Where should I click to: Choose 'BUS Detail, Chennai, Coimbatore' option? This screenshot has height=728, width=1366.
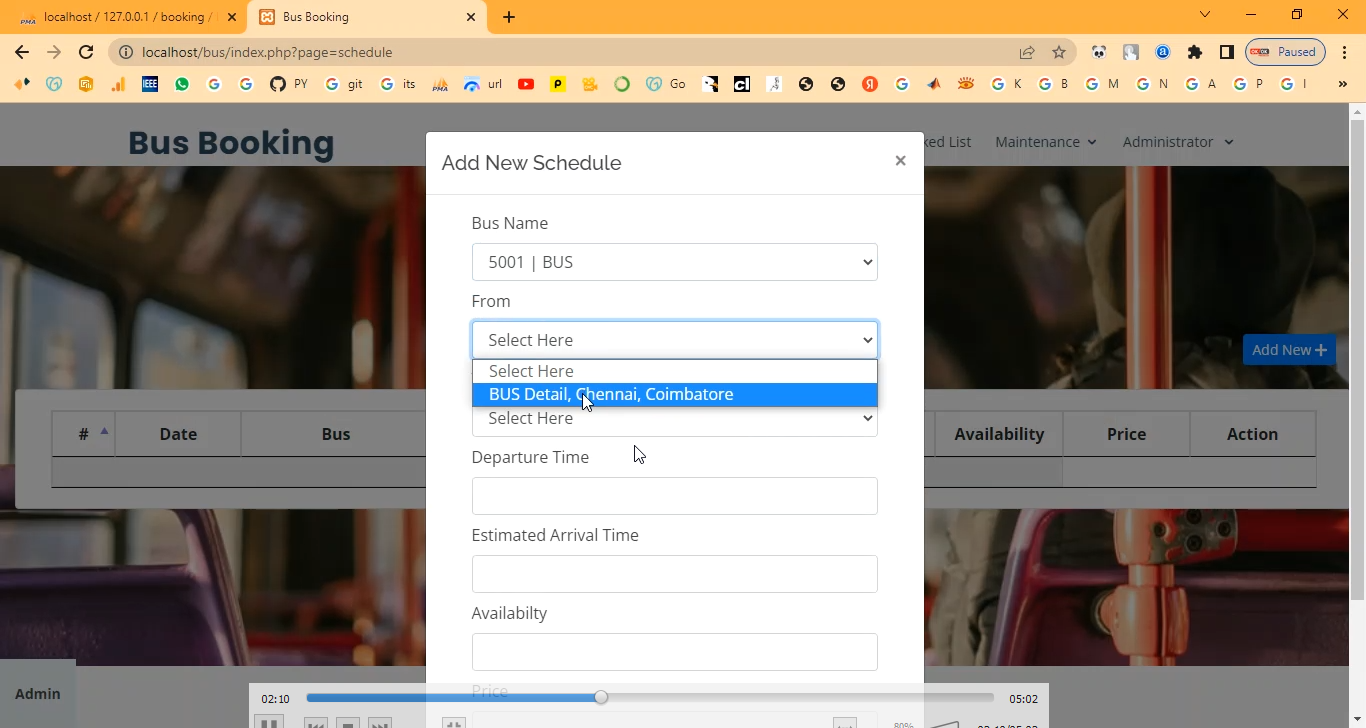675,394
